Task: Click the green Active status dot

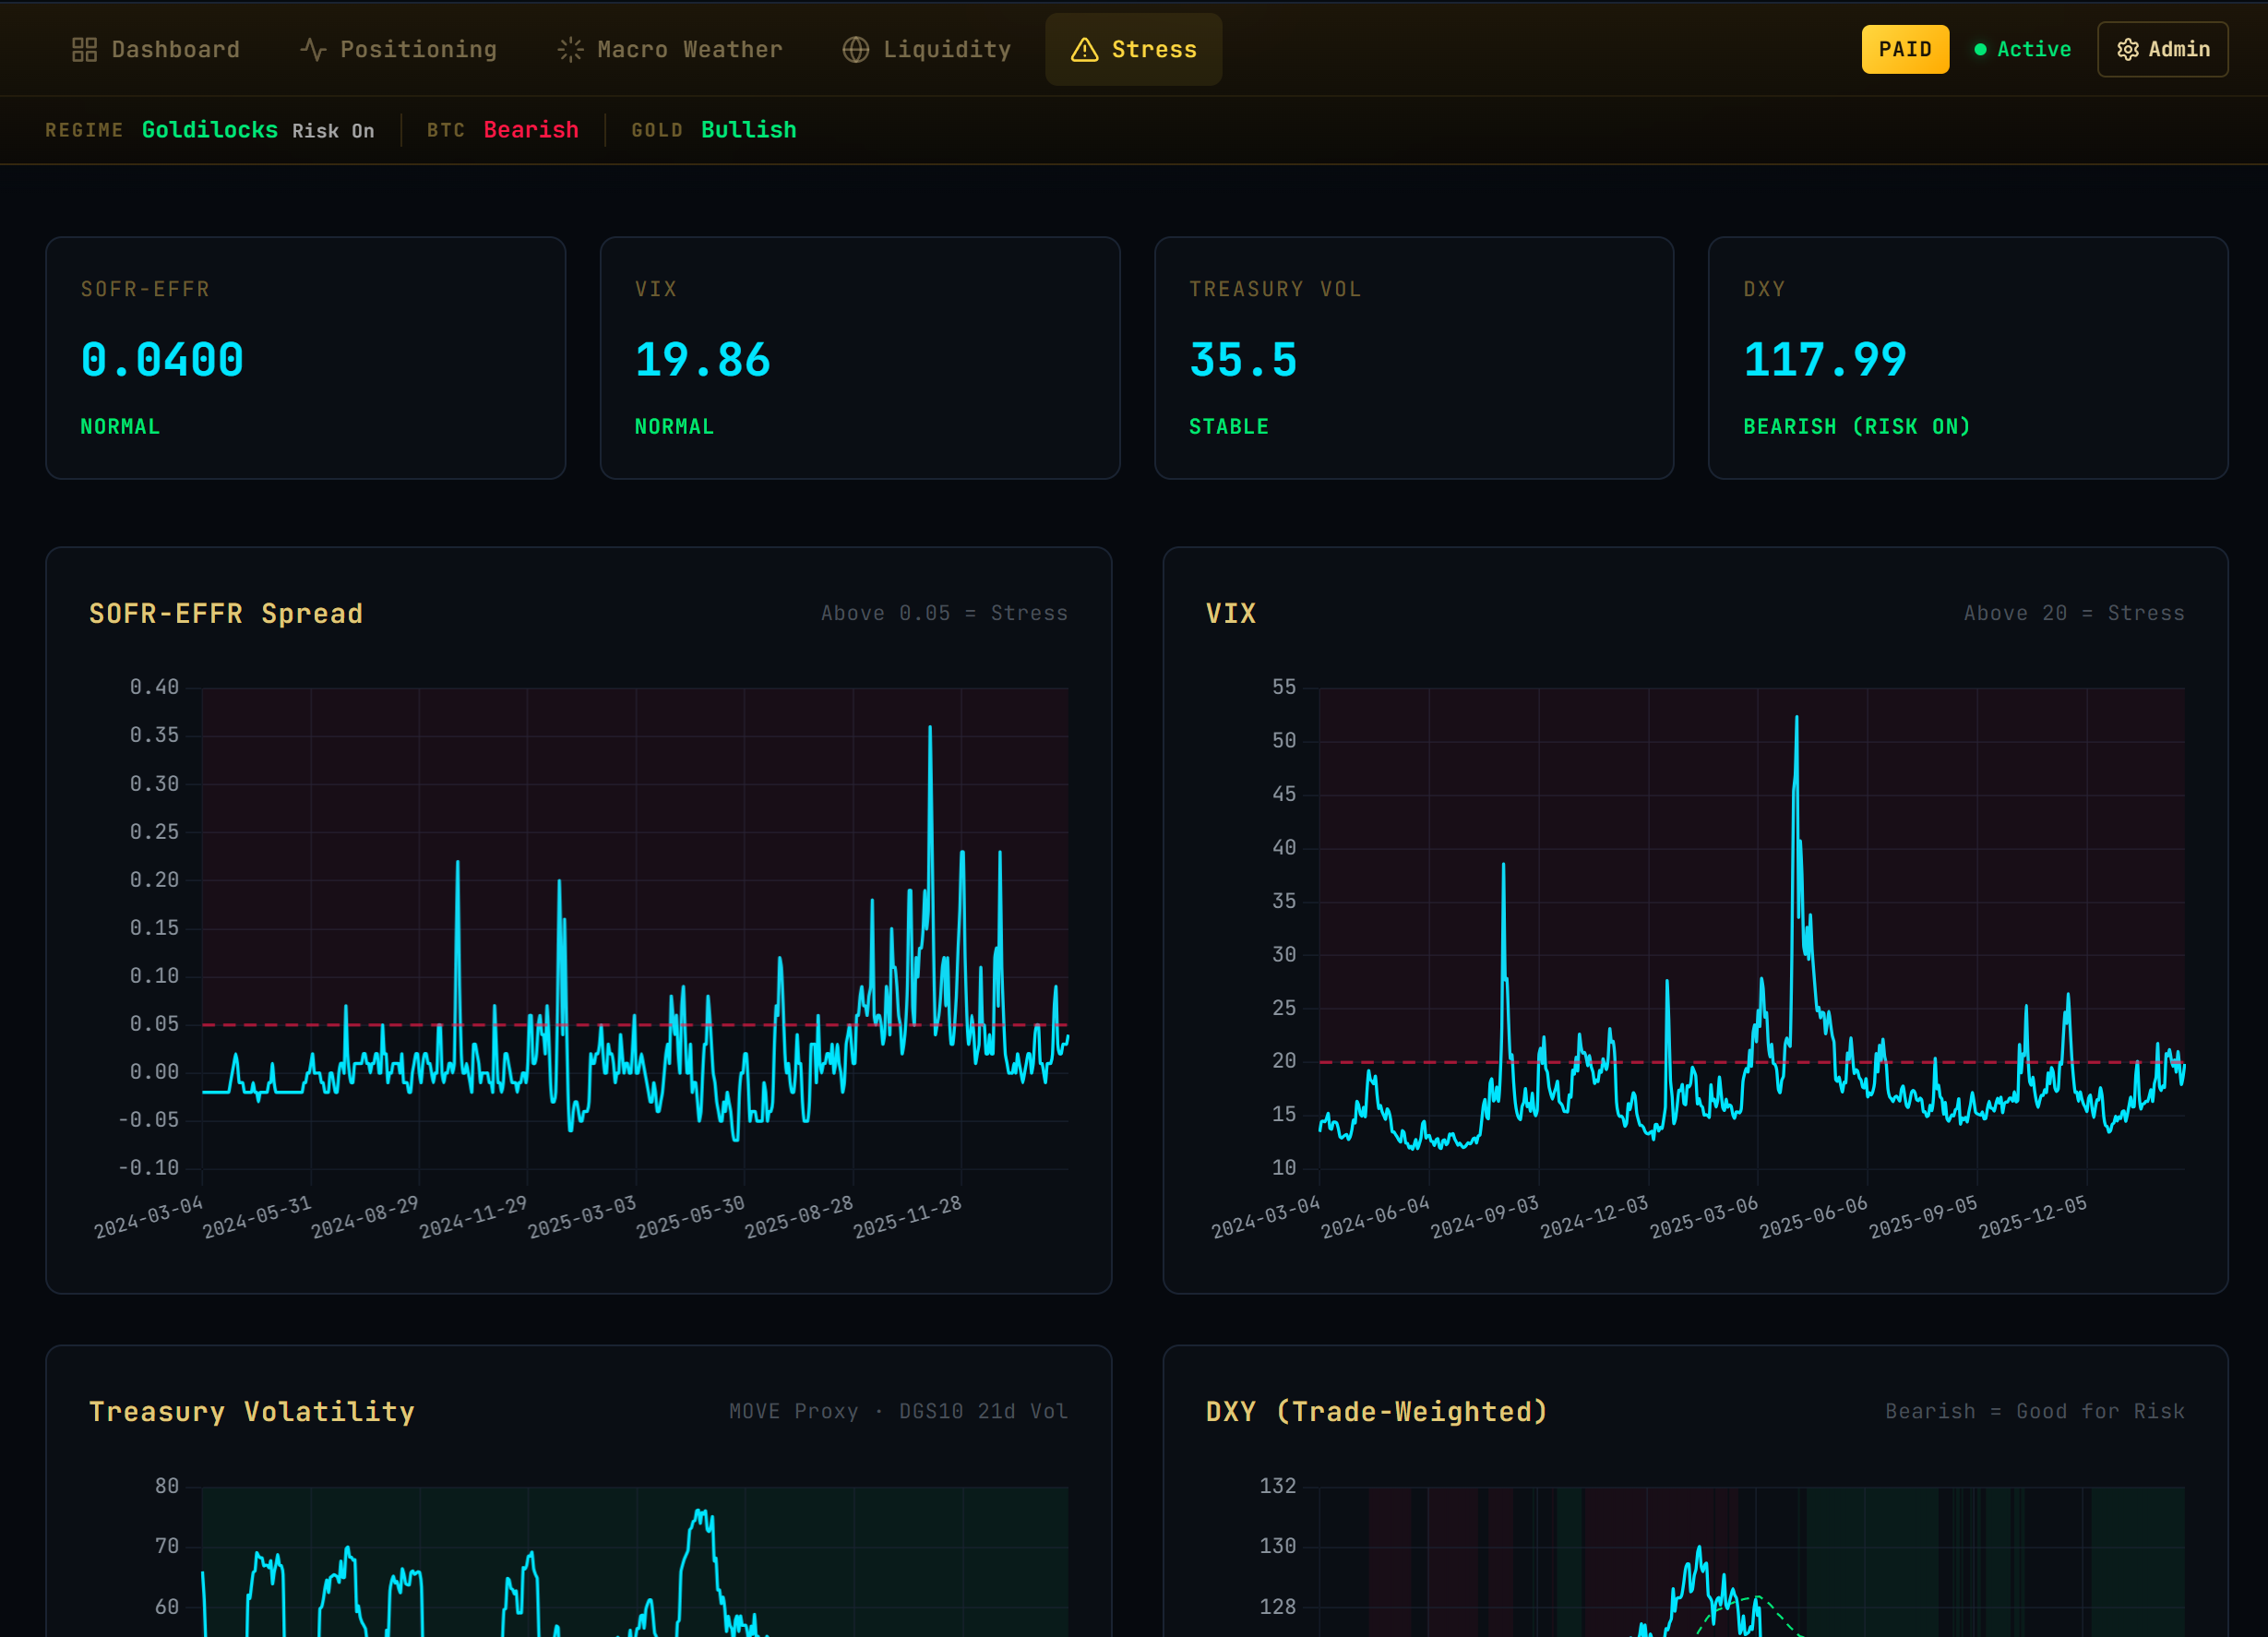Action: pyautogui.click(x=1980, y=50)
